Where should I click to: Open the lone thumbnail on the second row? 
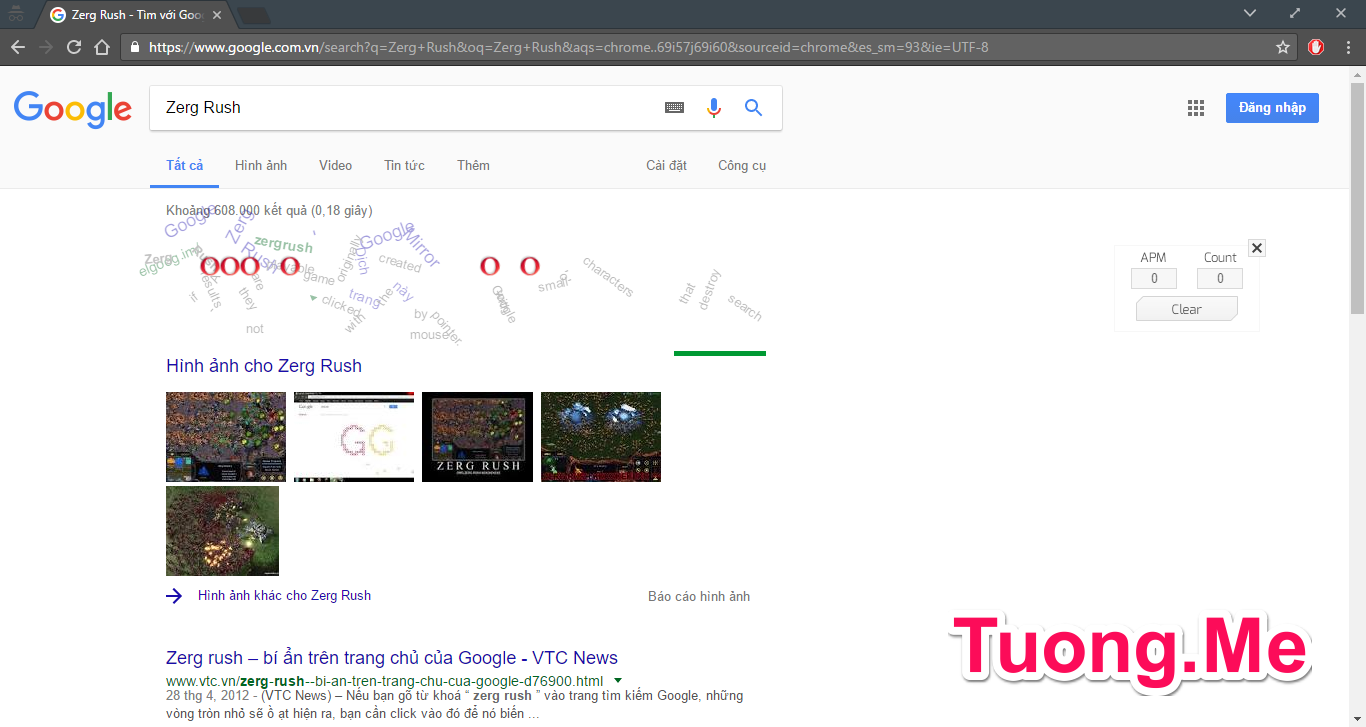point(222,531)
